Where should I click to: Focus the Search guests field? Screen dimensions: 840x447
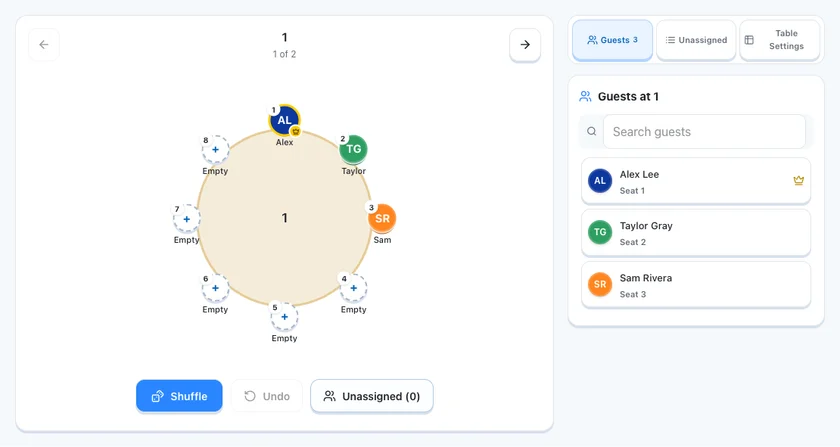click(704, 131)
